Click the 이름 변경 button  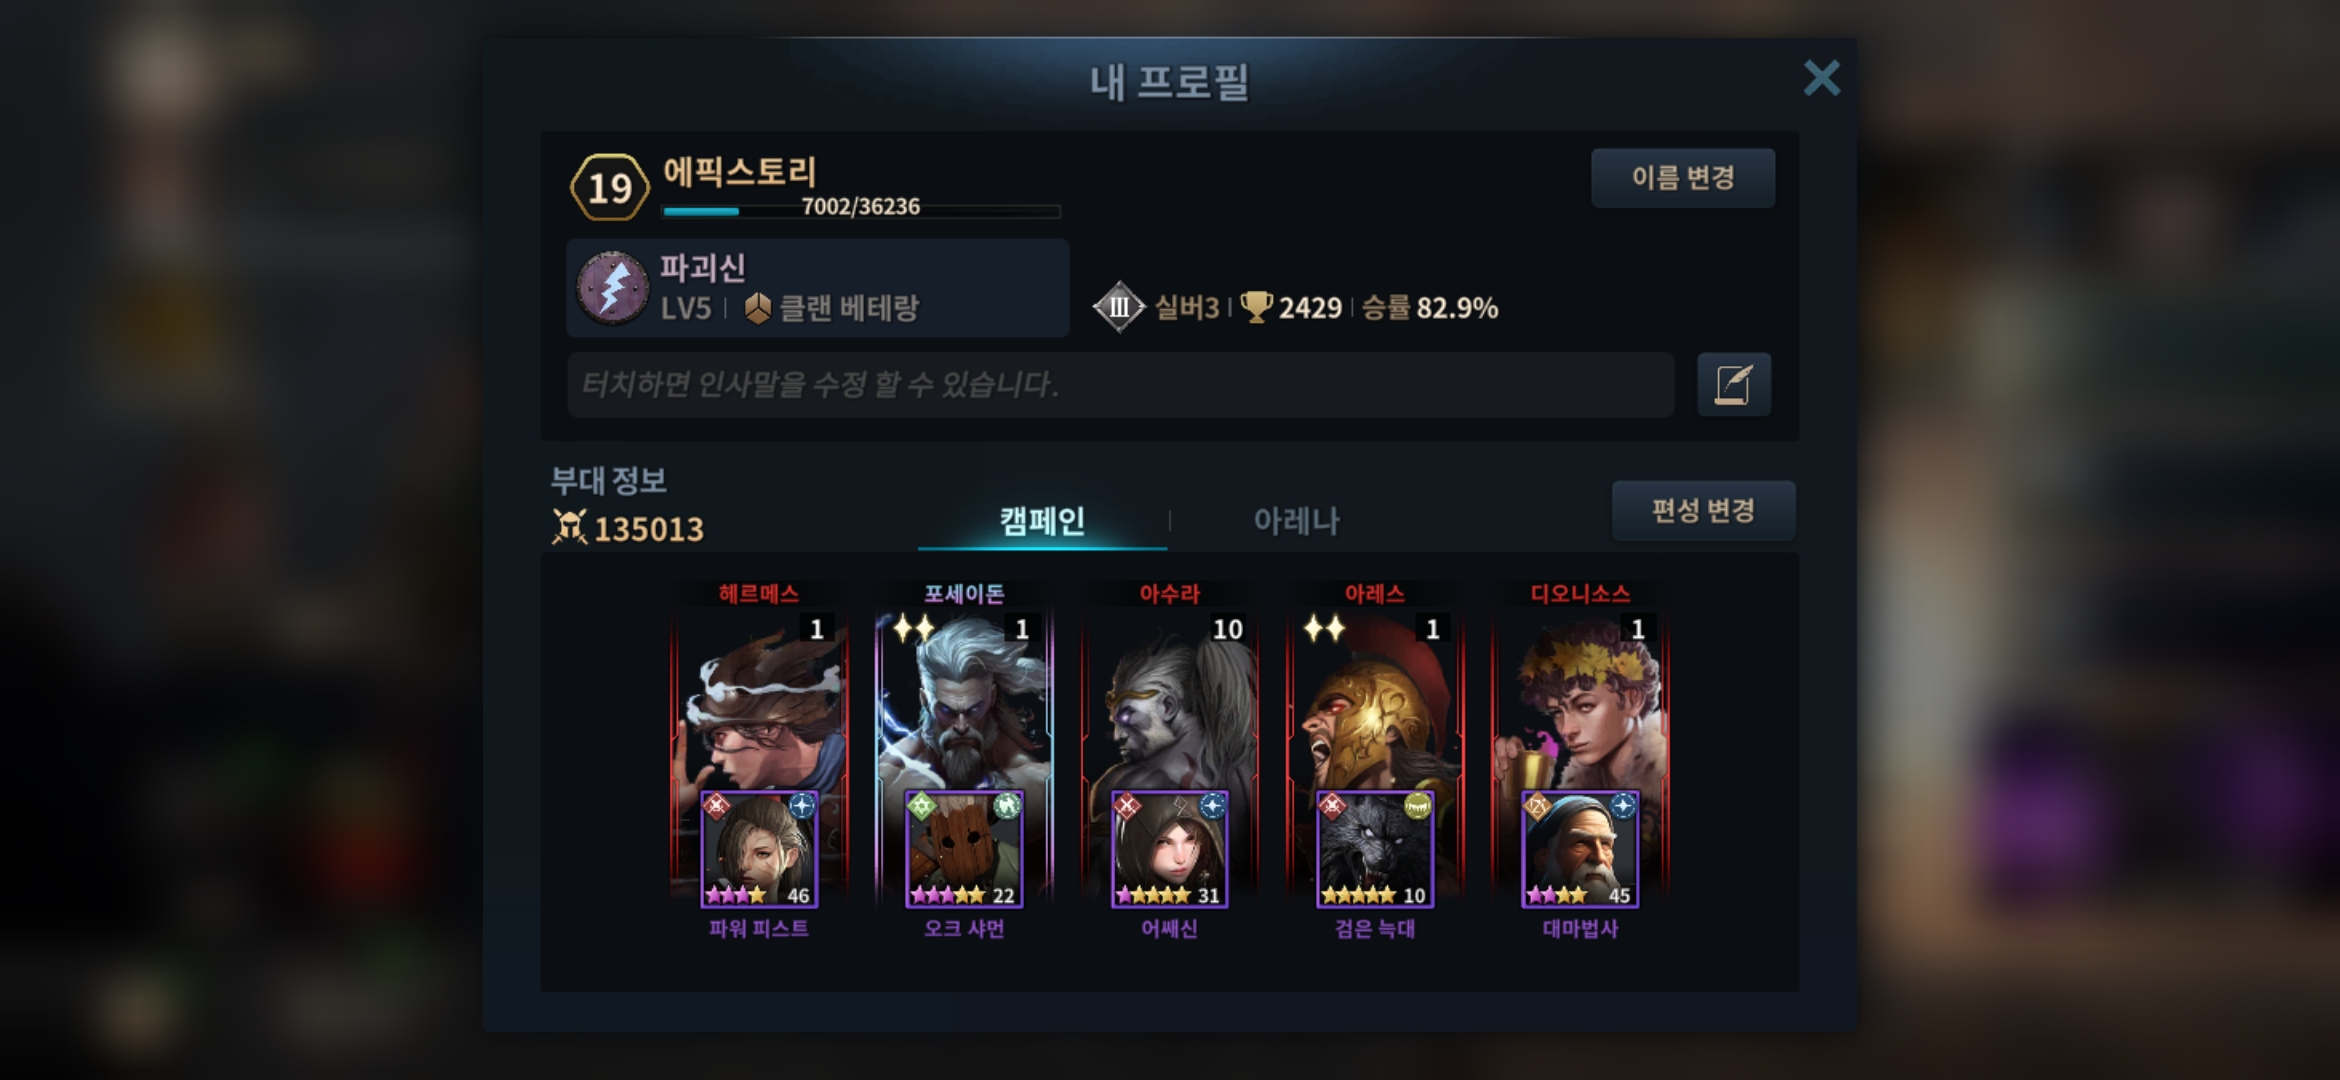(1683, 178)
